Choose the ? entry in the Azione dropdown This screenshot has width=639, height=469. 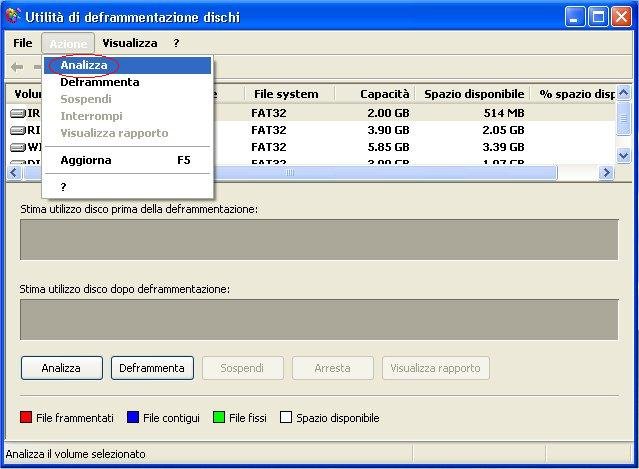(128, 187)
